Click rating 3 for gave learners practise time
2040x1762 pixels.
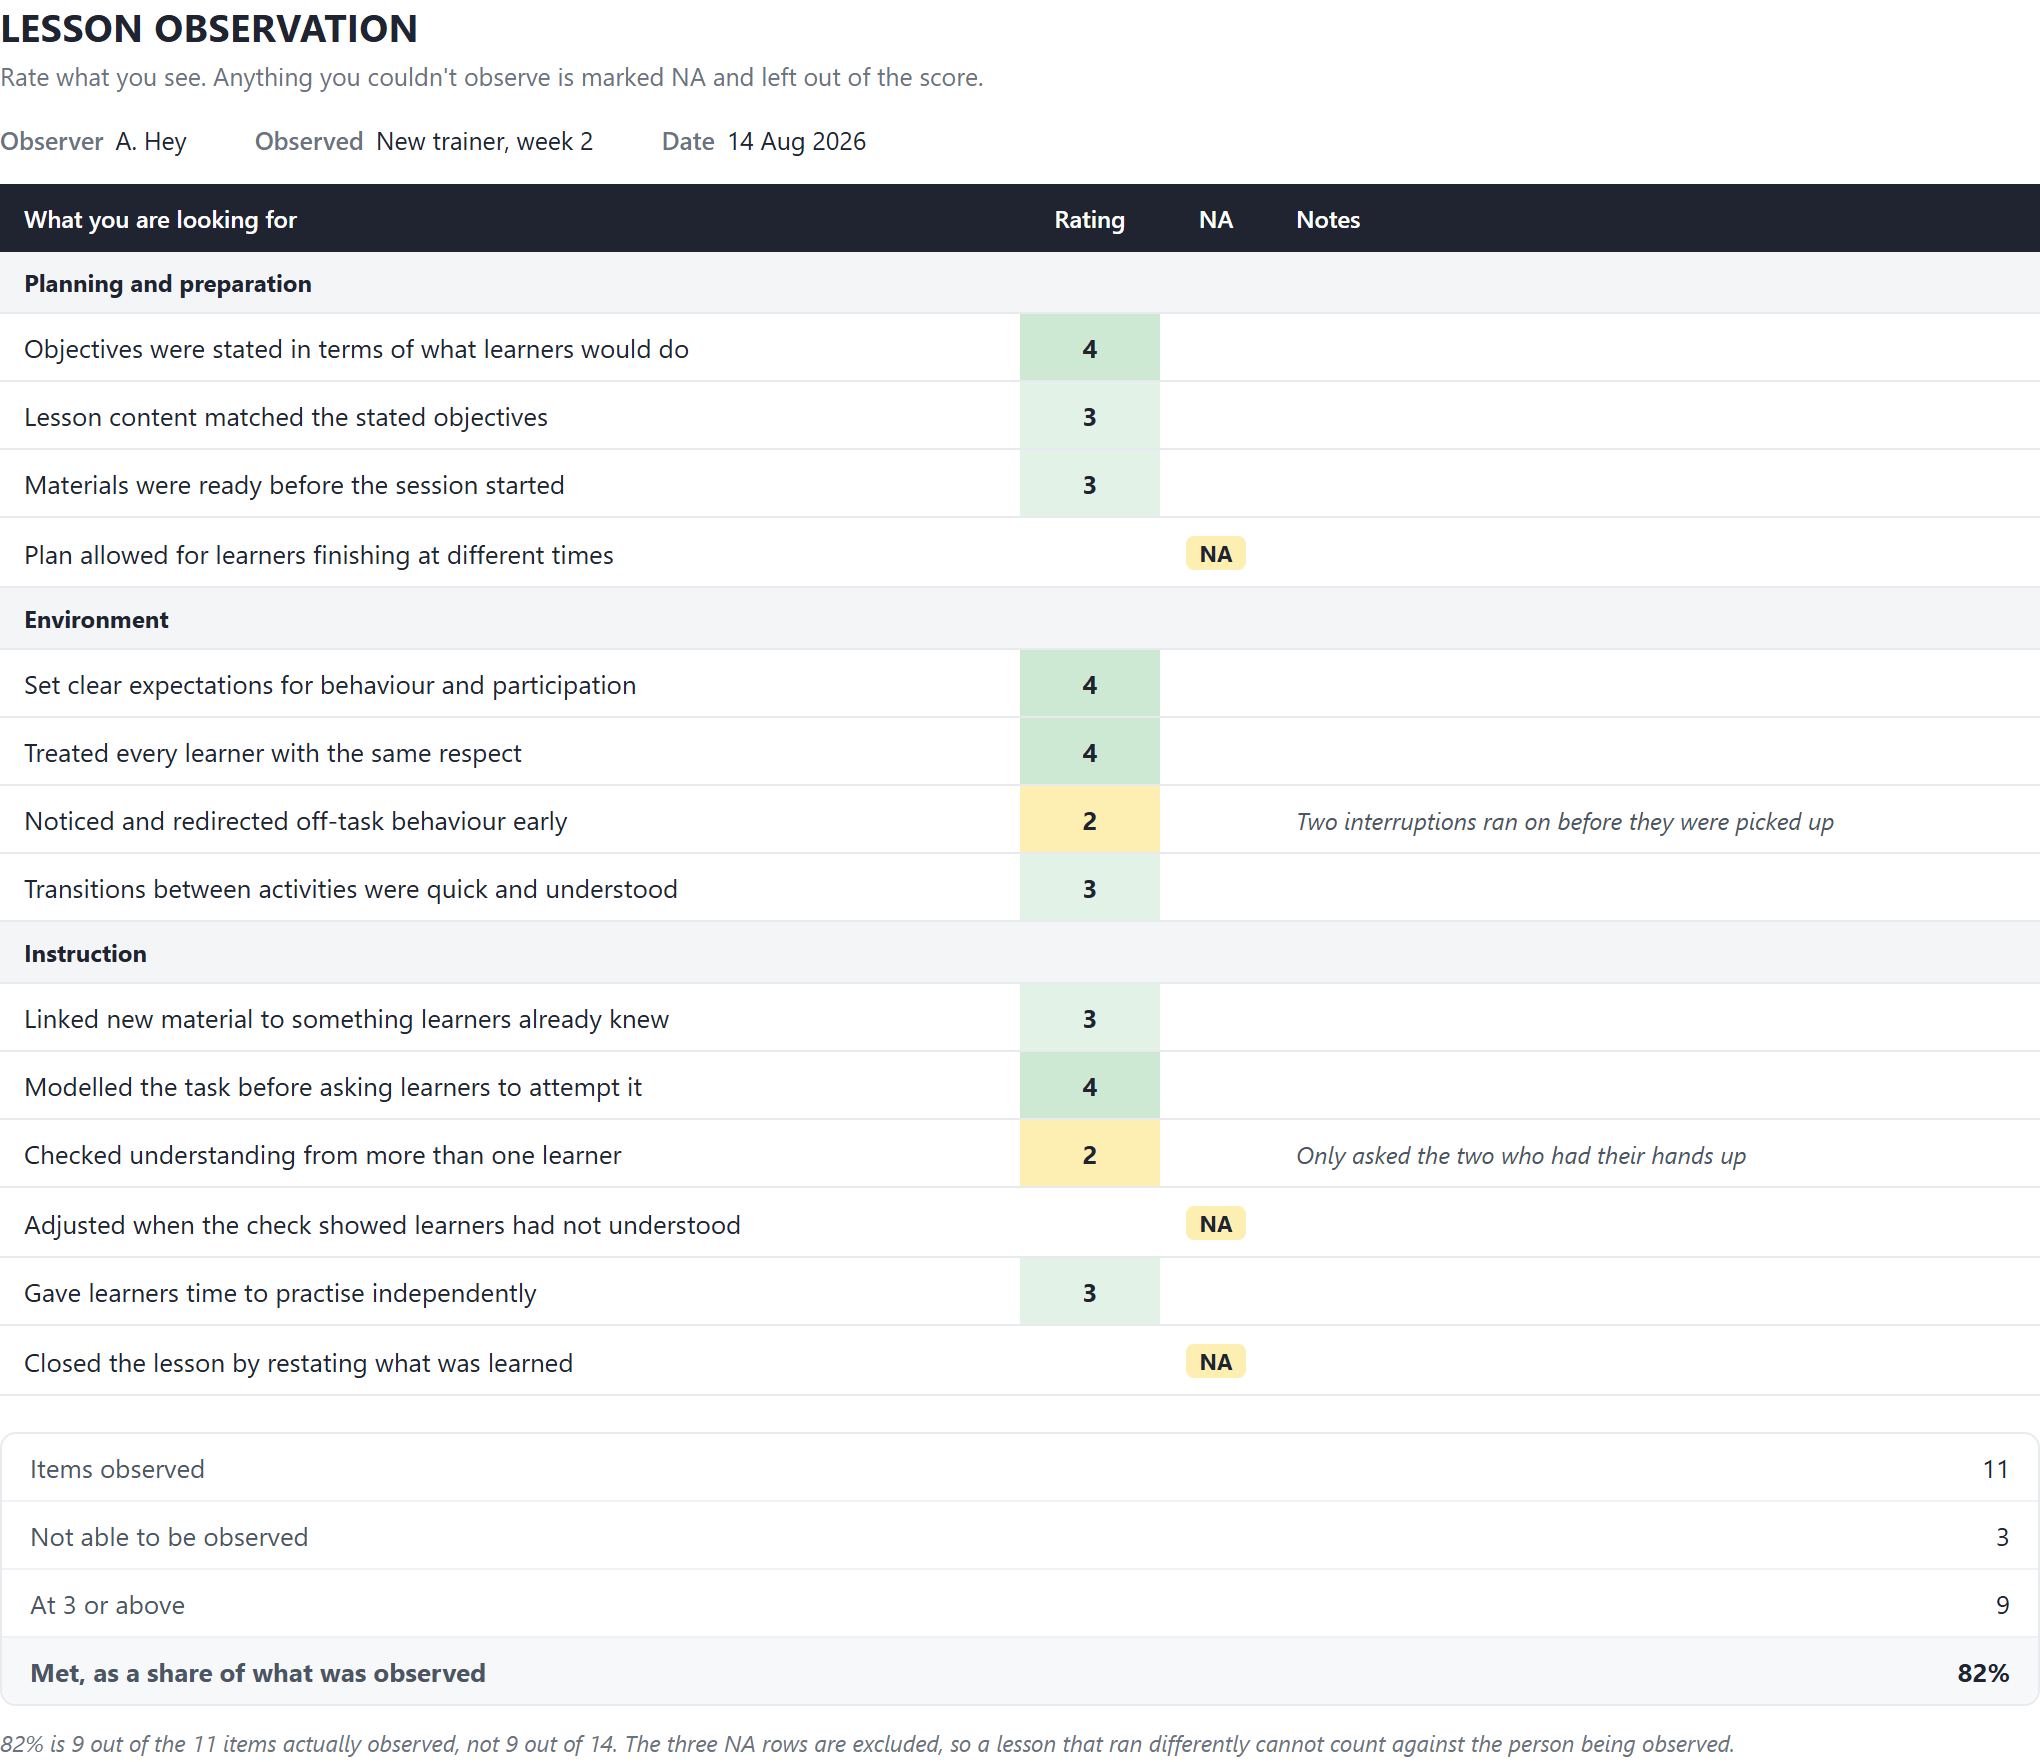pos(1089,1292)
